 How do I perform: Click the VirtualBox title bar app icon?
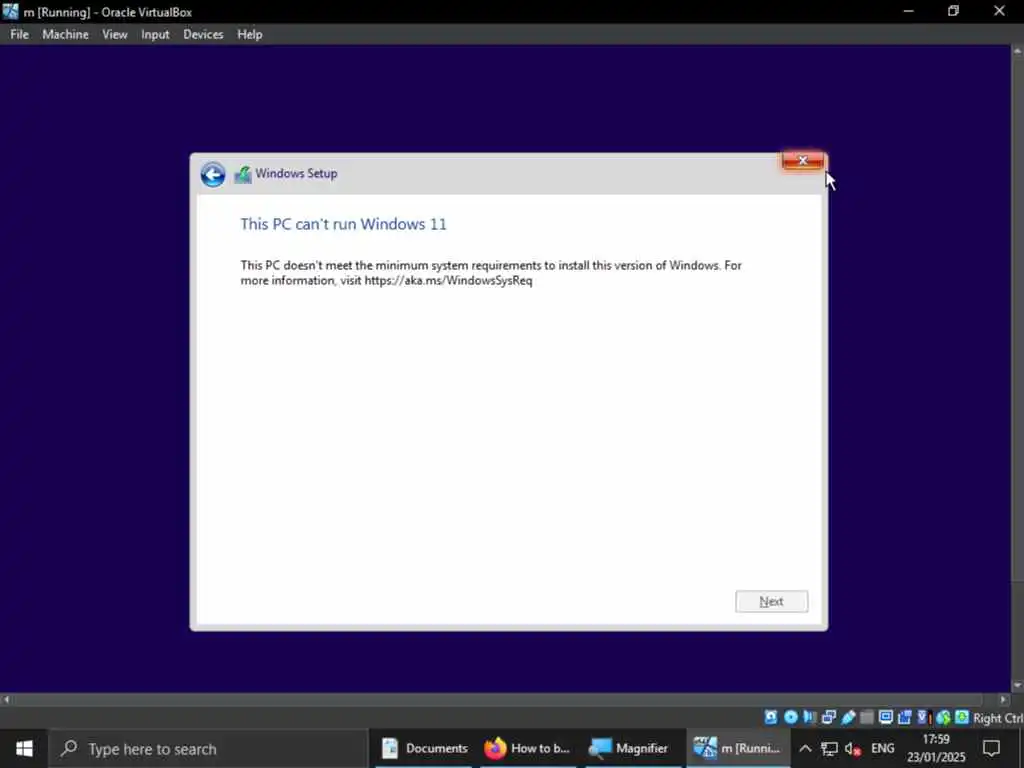click(x=10, y=11)
